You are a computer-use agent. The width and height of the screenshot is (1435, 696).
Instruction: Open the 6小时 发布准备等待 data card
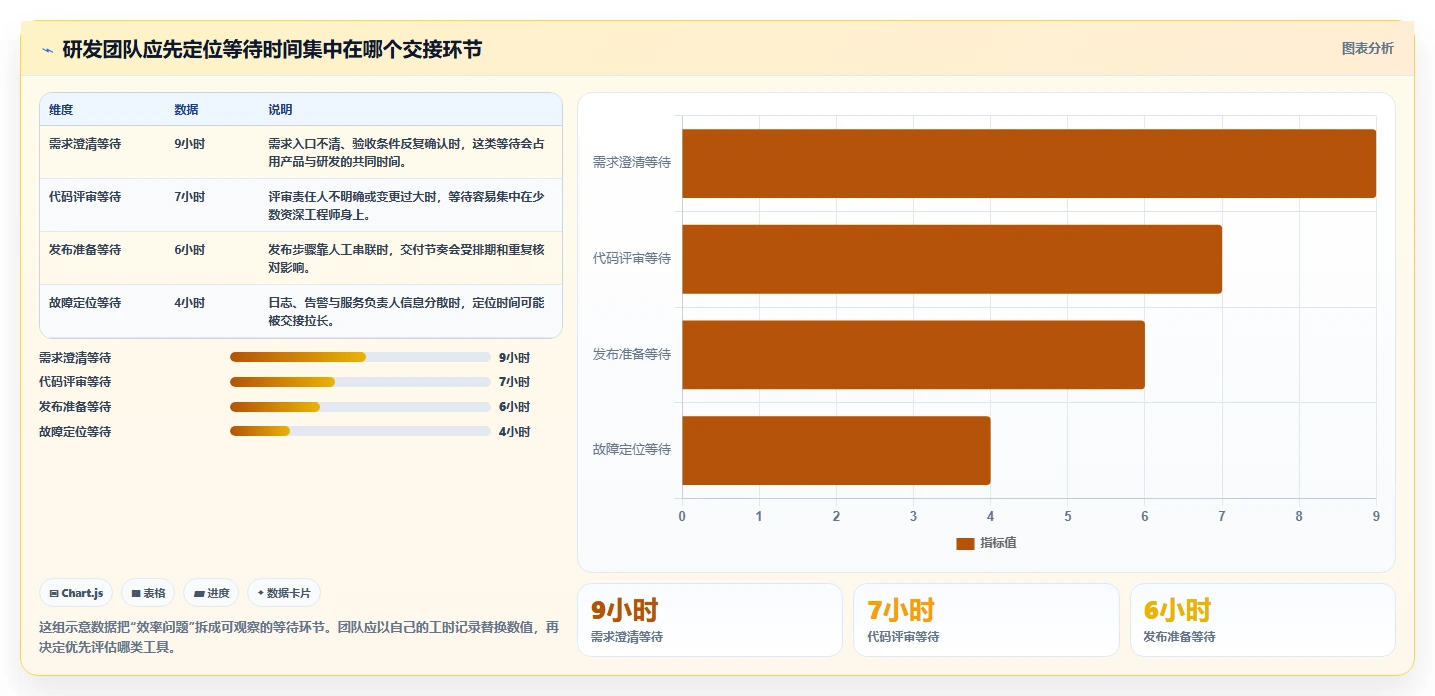(x=1262, y=620)
